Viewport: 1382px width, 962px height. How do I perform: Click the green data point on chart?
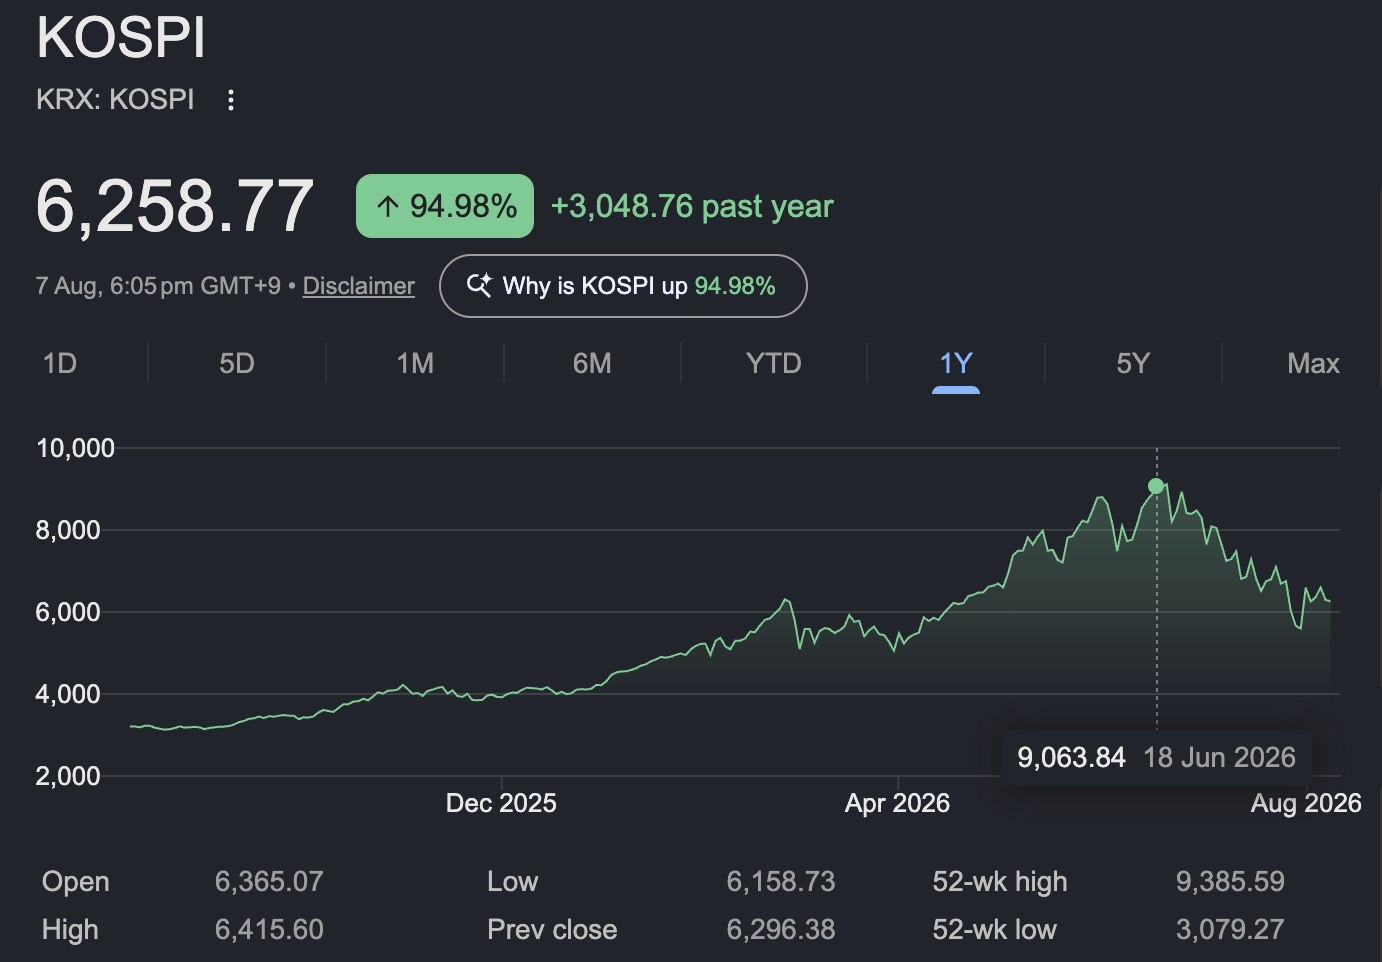click(x=1156, y=486)
